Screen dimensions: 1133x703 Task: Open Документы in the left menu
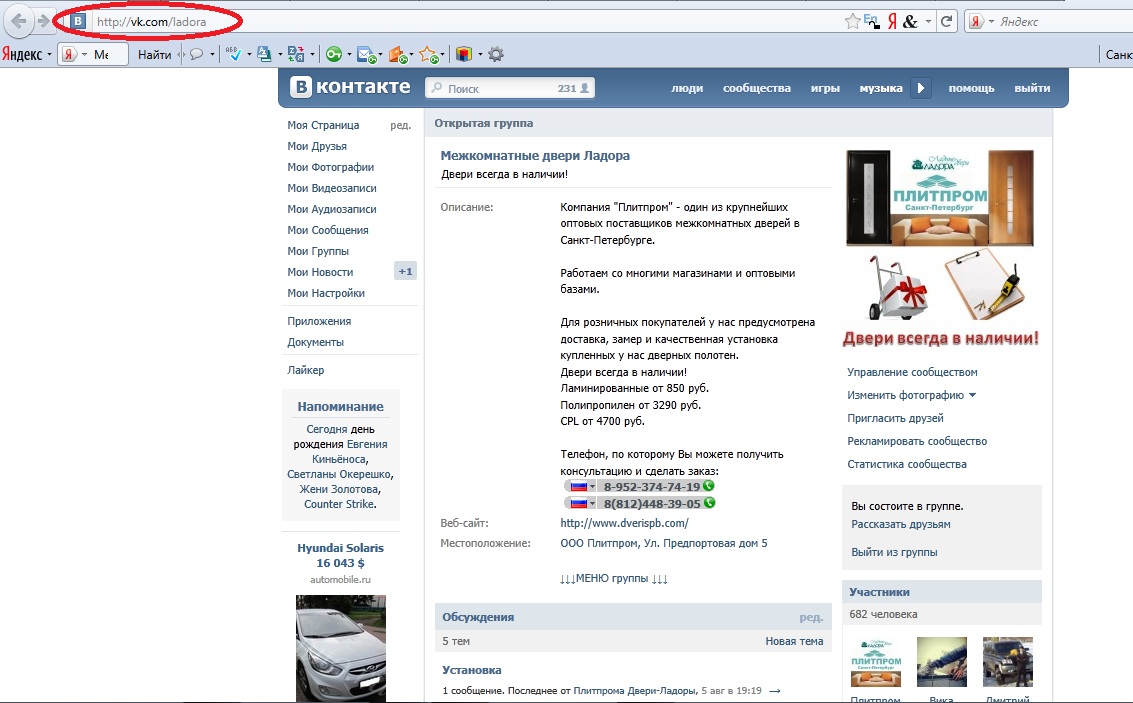pyautogui.click(x=316, y=342)
